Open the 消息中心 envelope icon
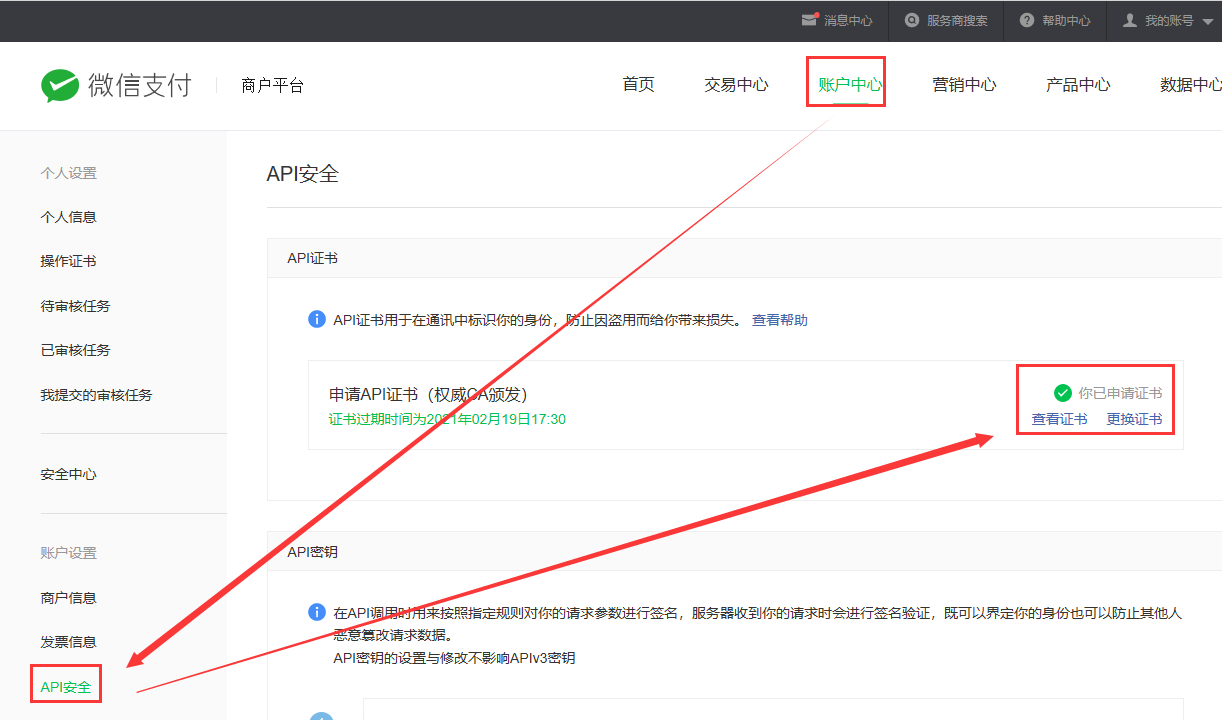Viewport: 1222px width, 720px height. point(809,20)
